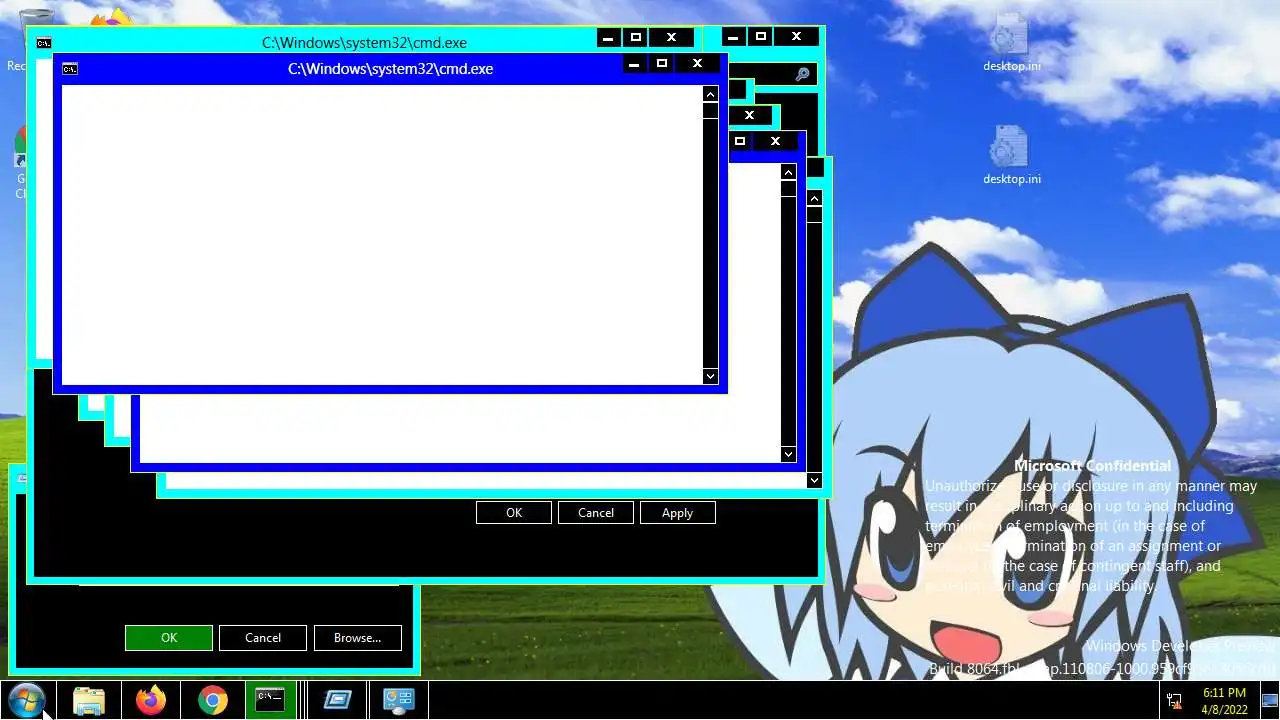Click the scrollbar thumb in the front cmd window
Screen dimensions: 1280x720
(710, 110)
